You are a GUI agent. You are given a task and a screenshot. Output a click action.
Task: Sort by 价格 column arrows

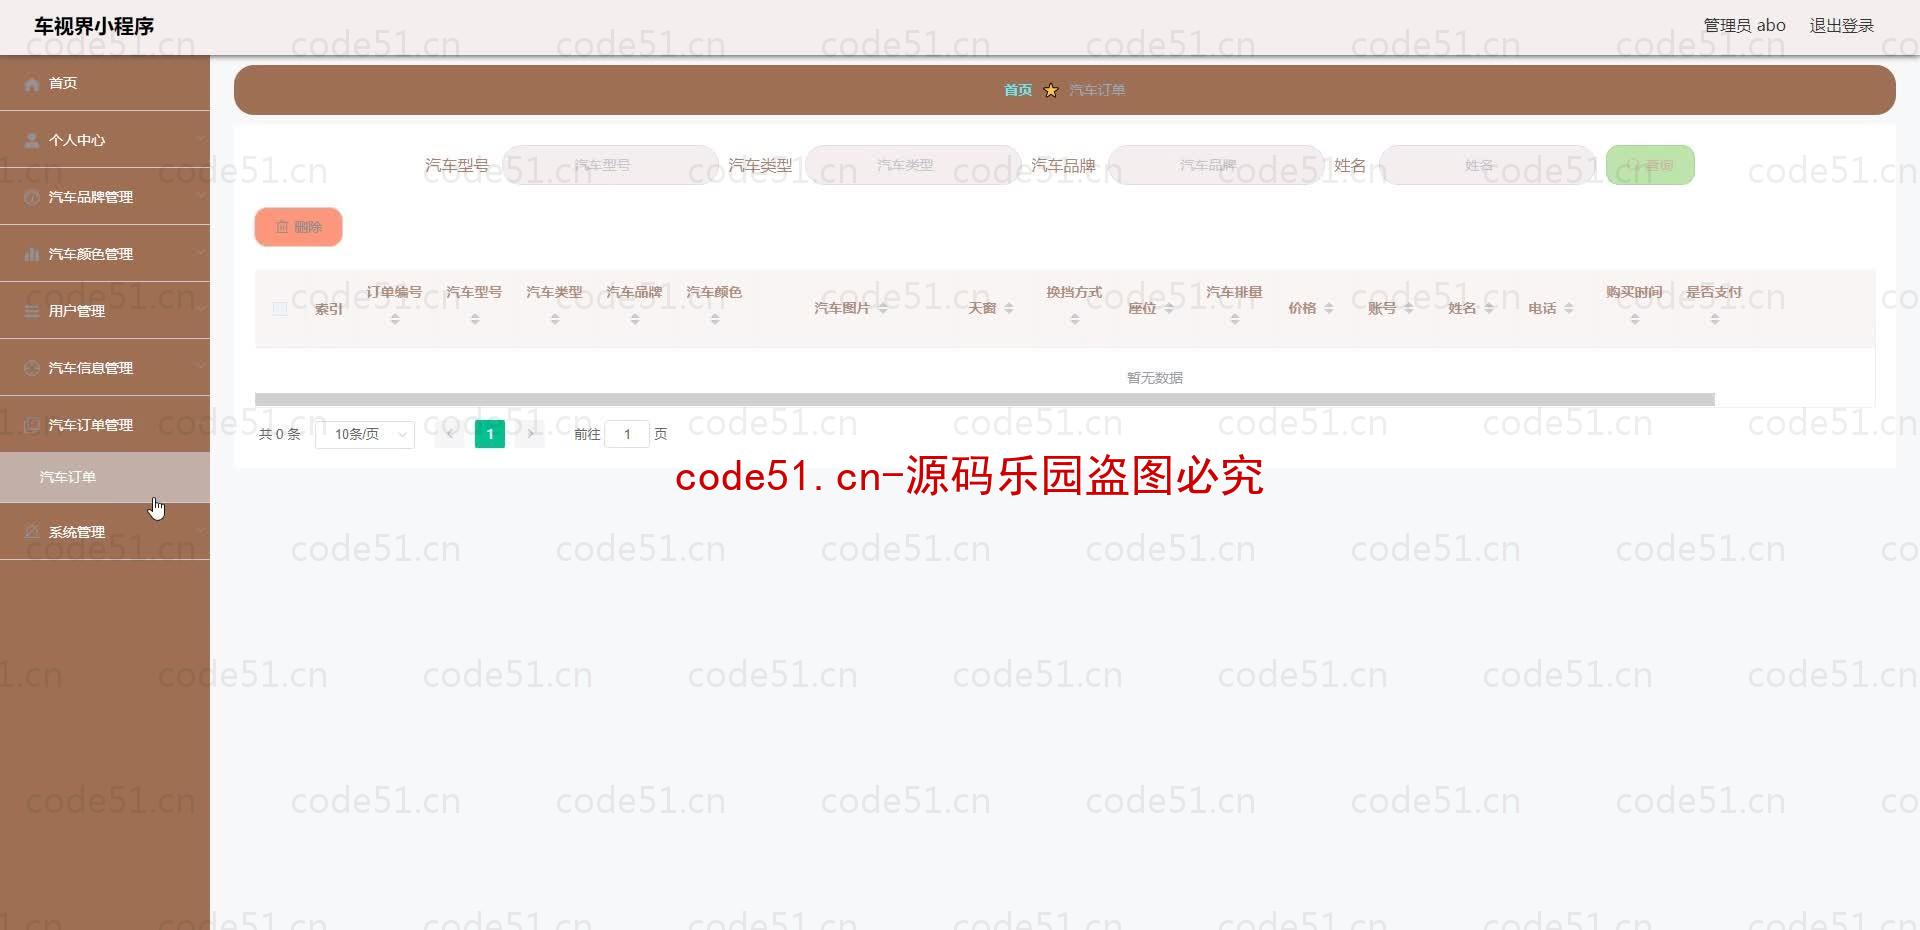[x=1329, y=309]
